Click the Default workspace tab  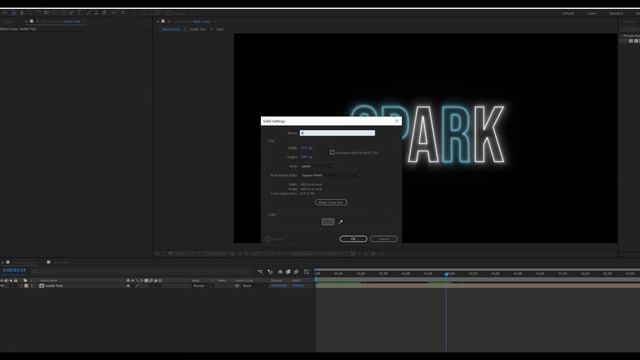click(568, 13)
